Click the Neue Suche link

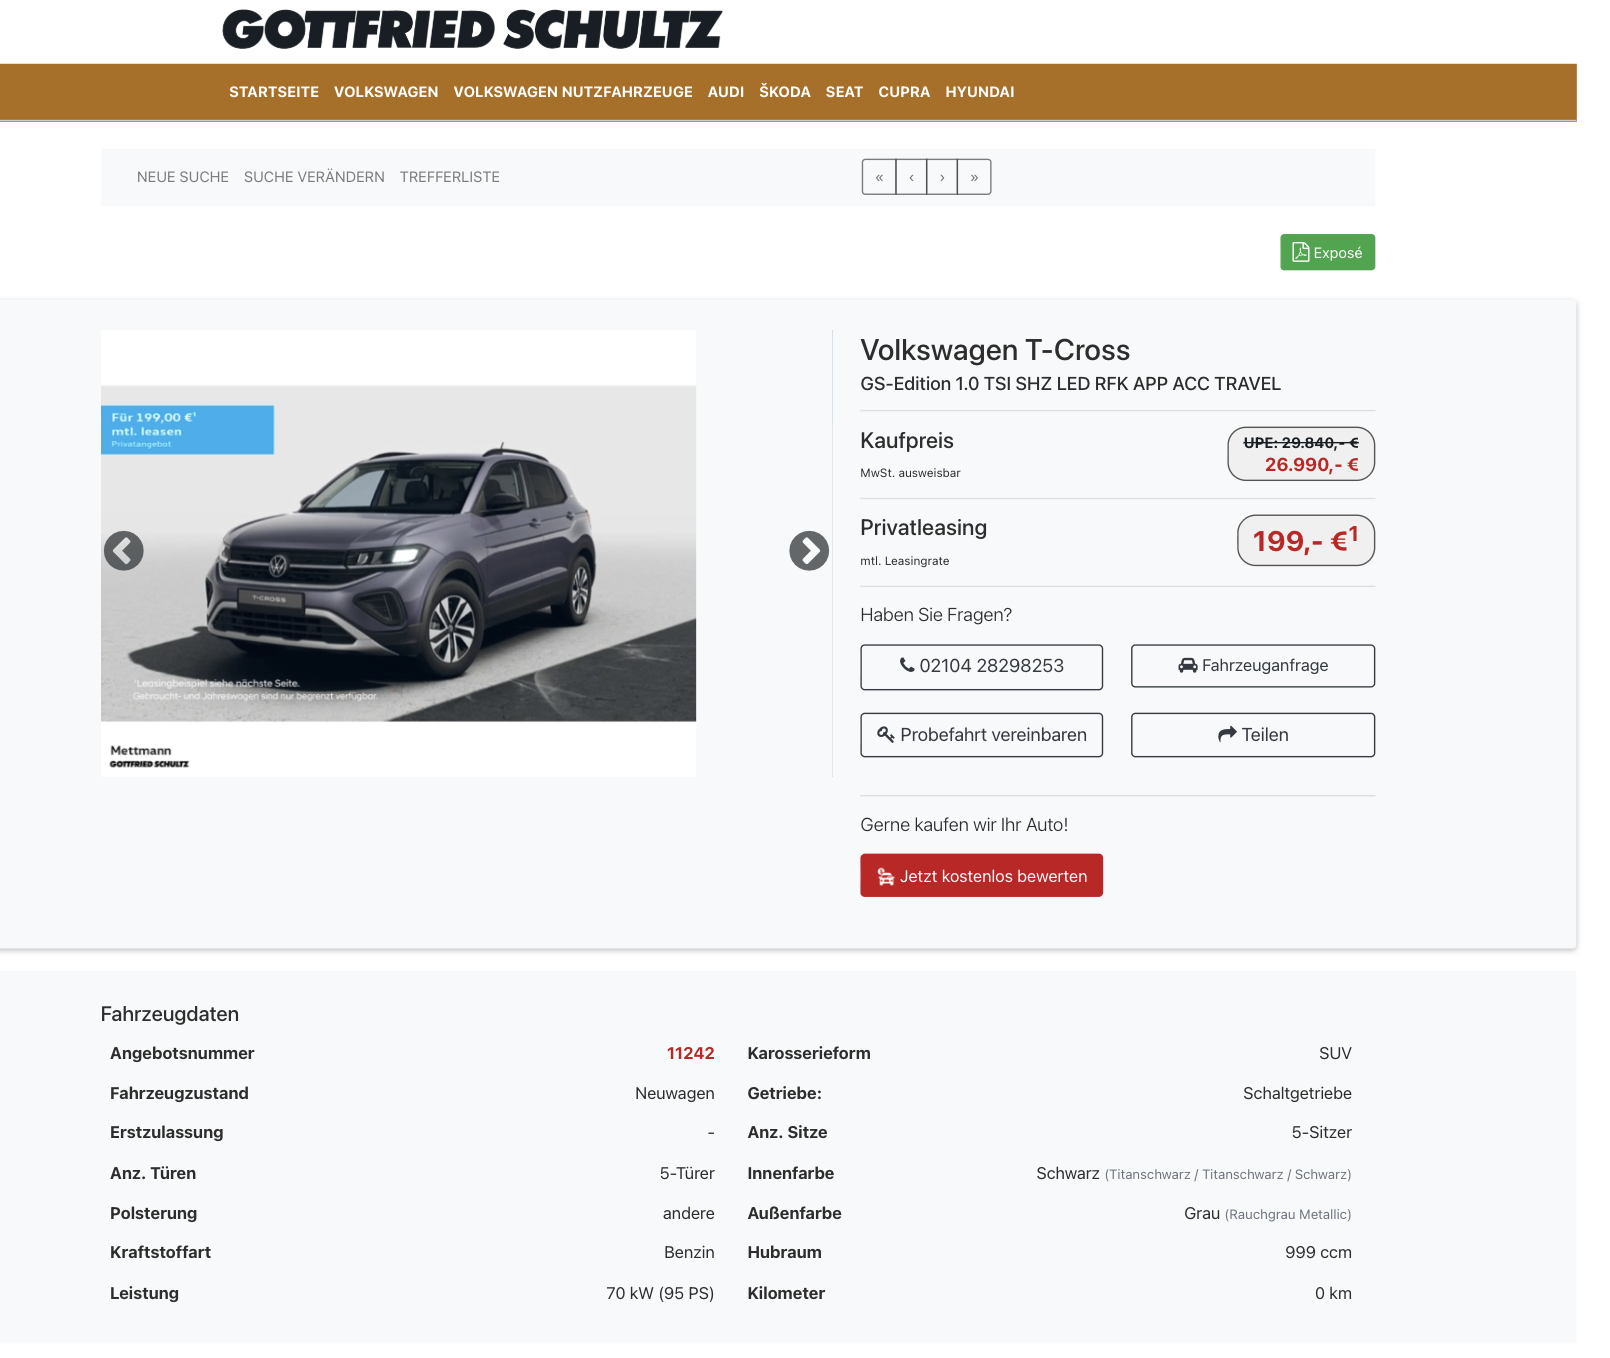pyautogui.click(x=183, y=177)
